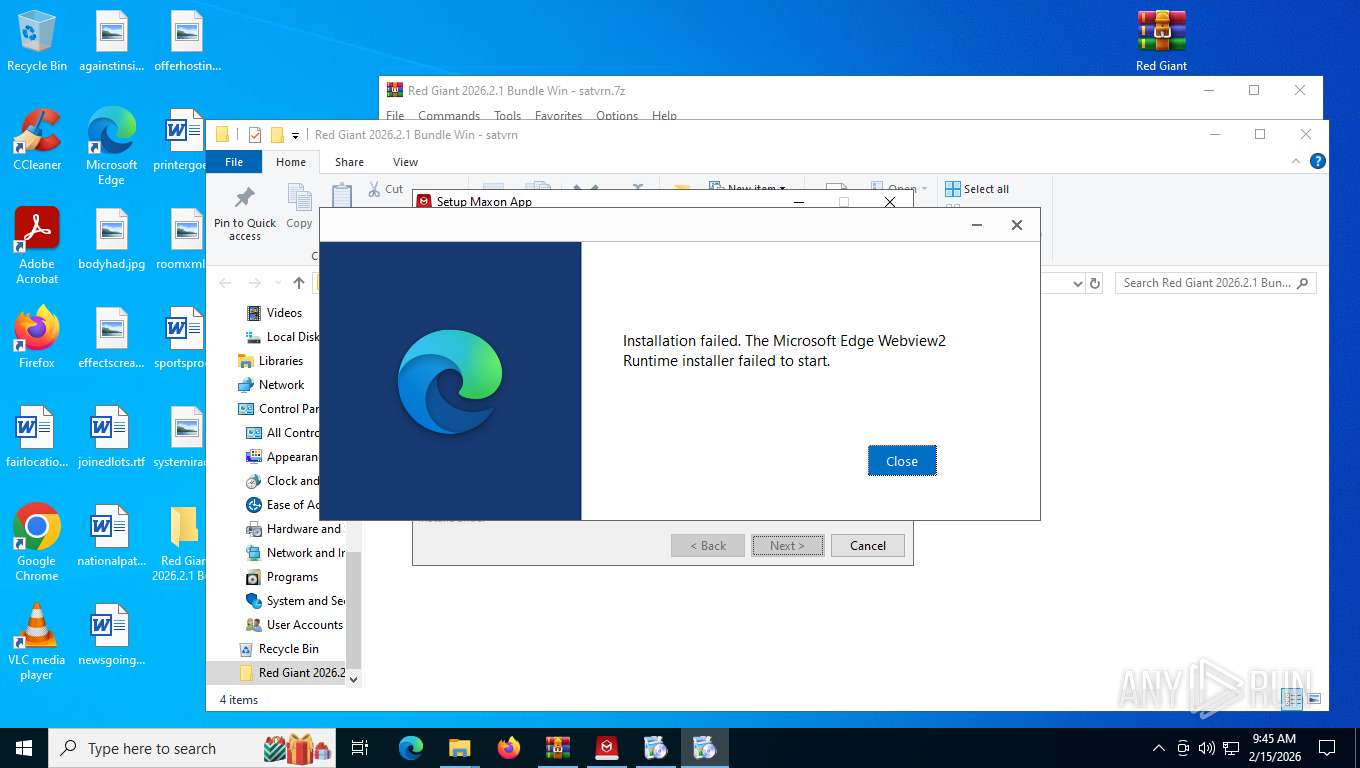Click Cancel in Setup Maxon App
The image size is (1360, 768).
[x=867, y=545]
